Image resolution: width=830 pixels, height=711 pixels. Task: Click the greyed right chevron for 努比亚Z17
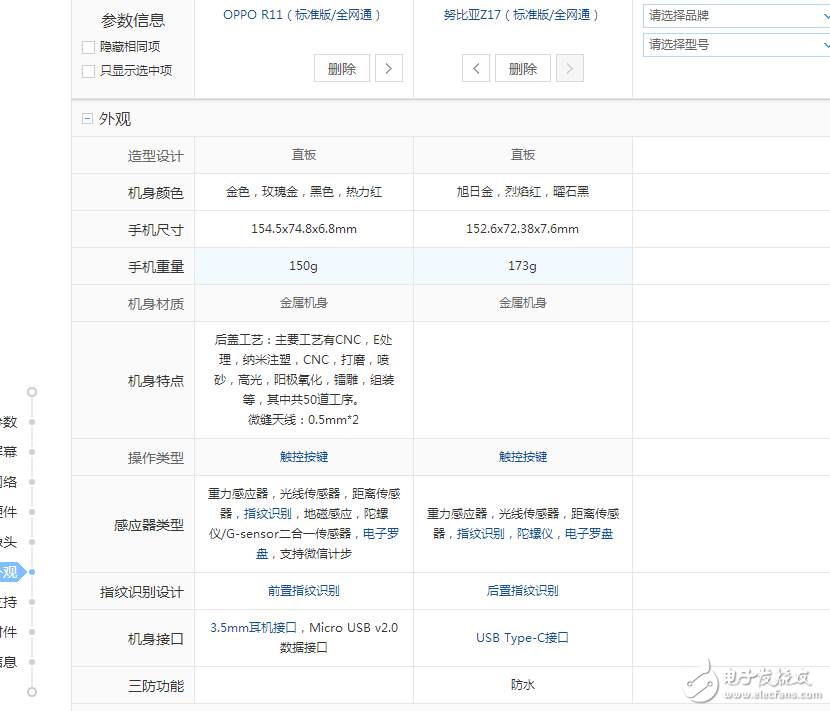(569, 68)
